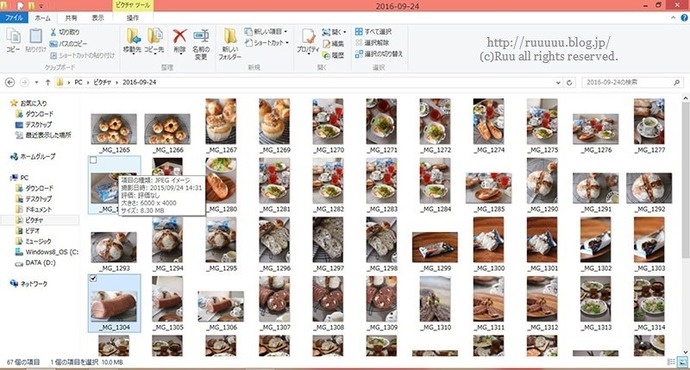
Task: Open the Manage tab under Picture Tools
Action: tap(132, 18)
